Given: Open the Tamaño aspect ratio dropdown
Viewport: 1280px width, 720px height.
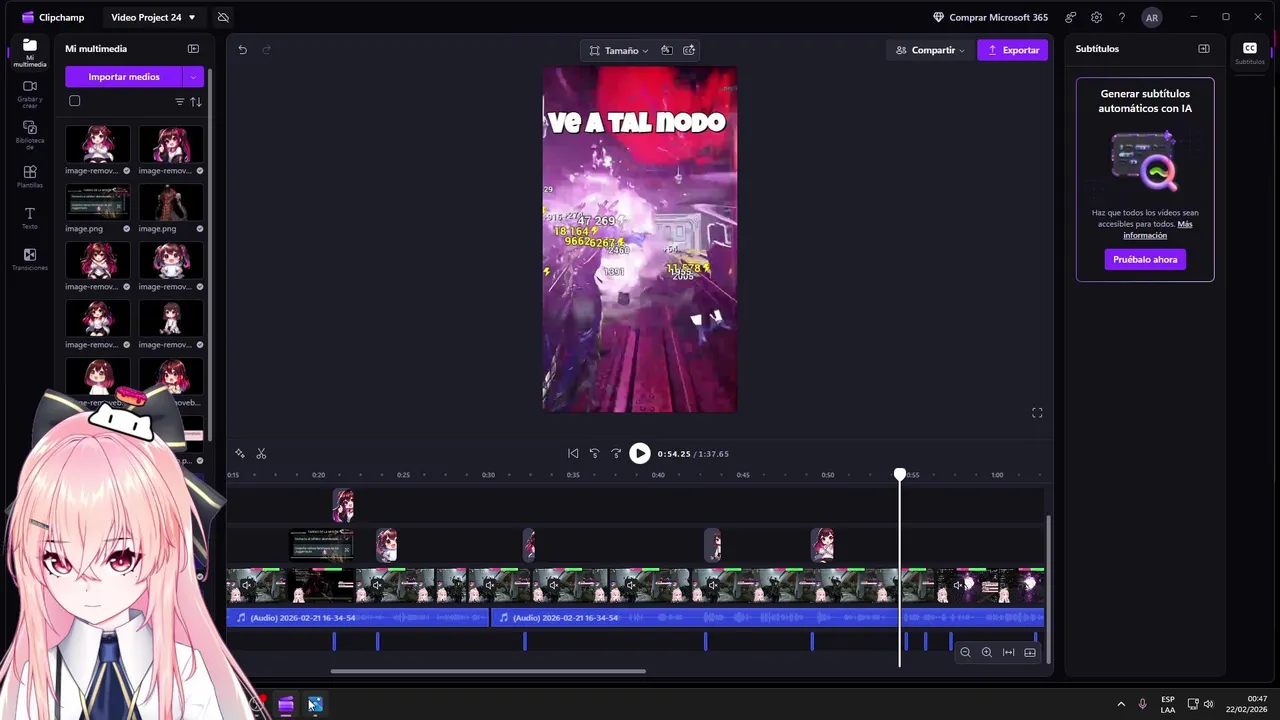Looking at the screenshot, I should 618,50.
